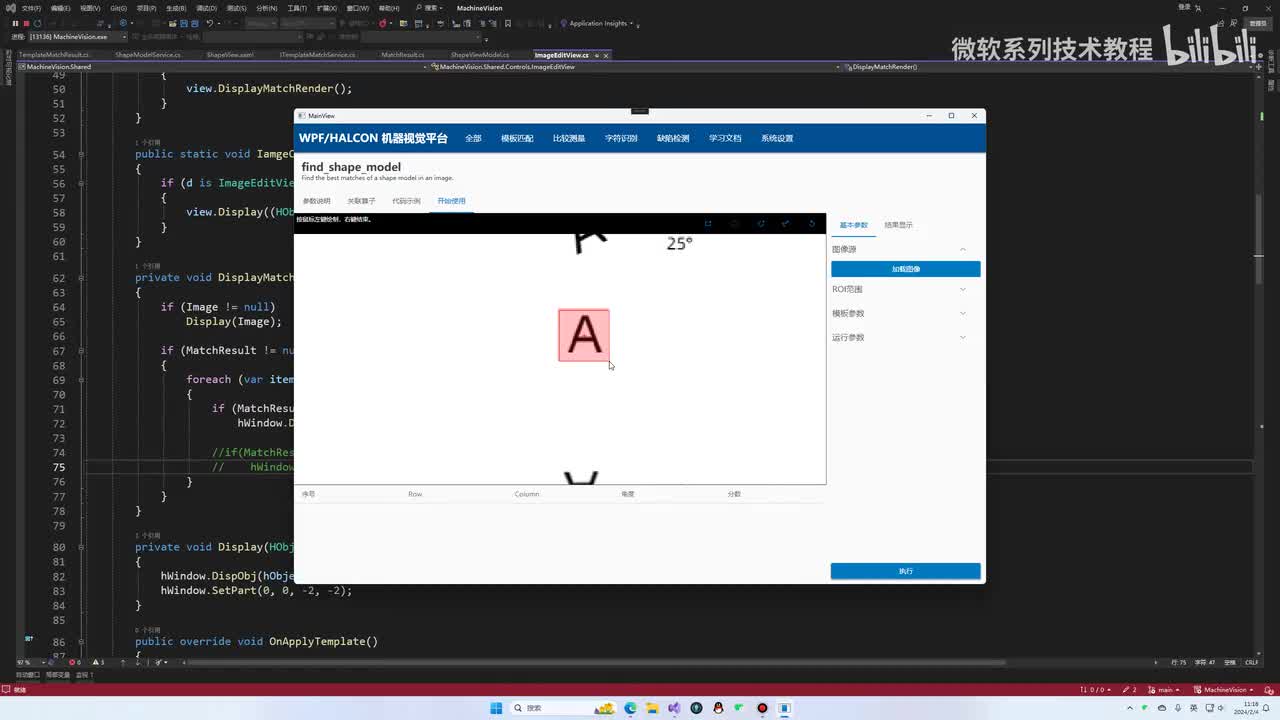The width and height of the screenshot is (1280, 720).
Task: Expand the 模板参数 section
Action: tap(963, 313)
